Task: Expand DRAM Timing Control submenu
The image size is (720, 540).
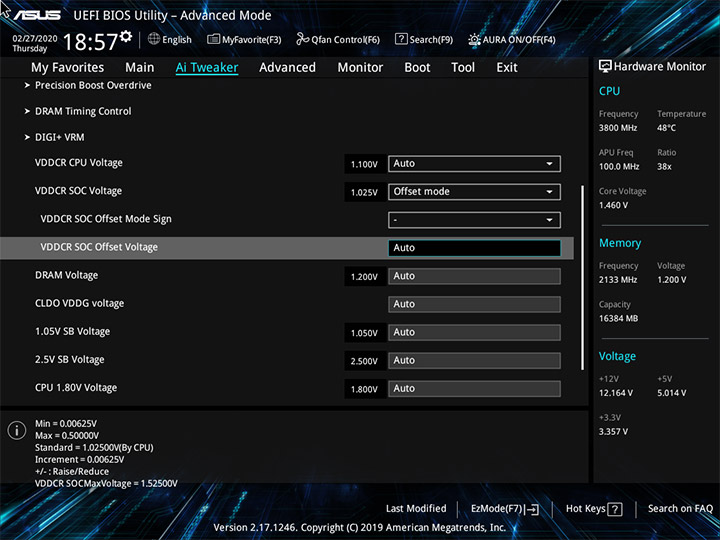Action: click(83, 111)
